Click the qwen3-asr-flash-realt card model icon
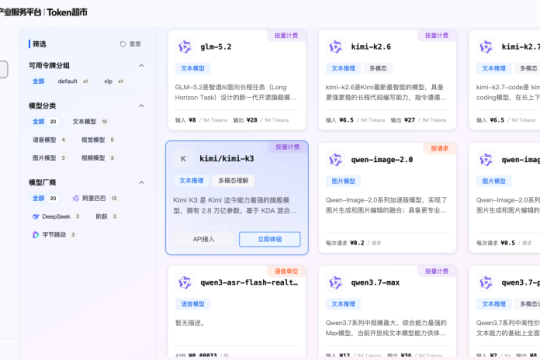 [185, 283]
